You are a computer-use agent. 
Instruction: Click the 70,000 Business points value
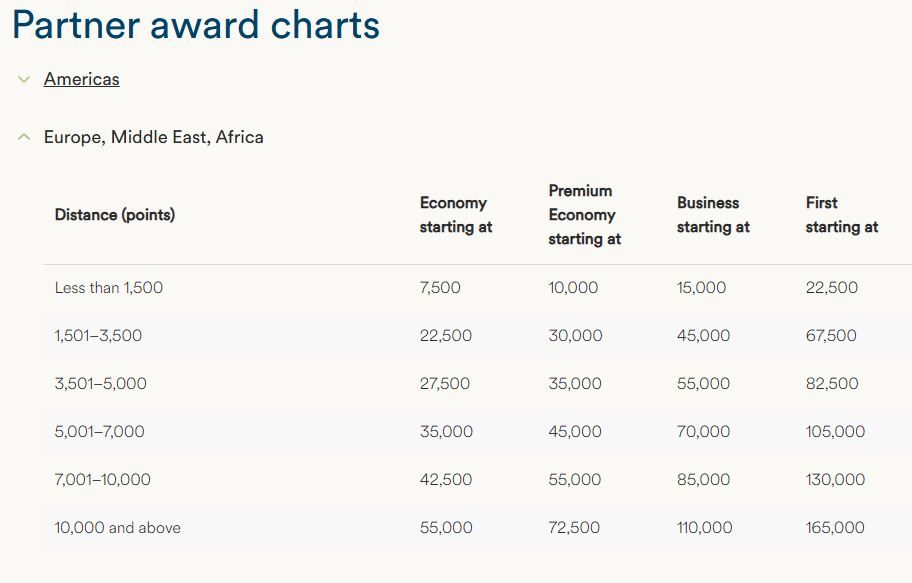click(x=703, y=432)
